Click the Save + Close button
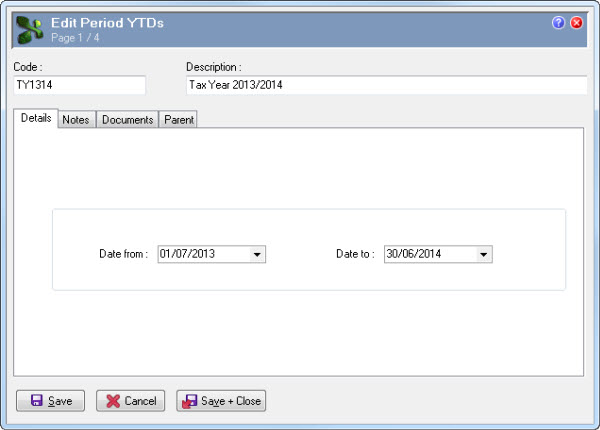The width and height of the screenshot is (600, 430). click(x=221, y=401)
